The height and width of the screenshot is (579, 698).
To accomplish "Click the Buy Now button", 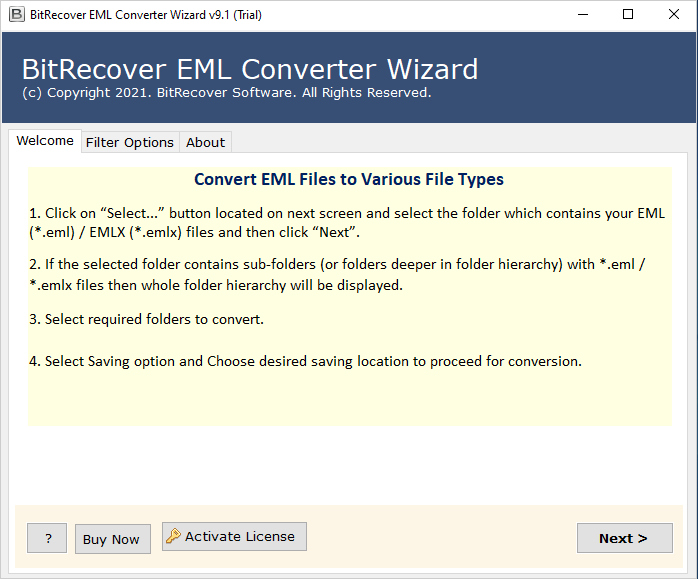I will coord(111,539).
